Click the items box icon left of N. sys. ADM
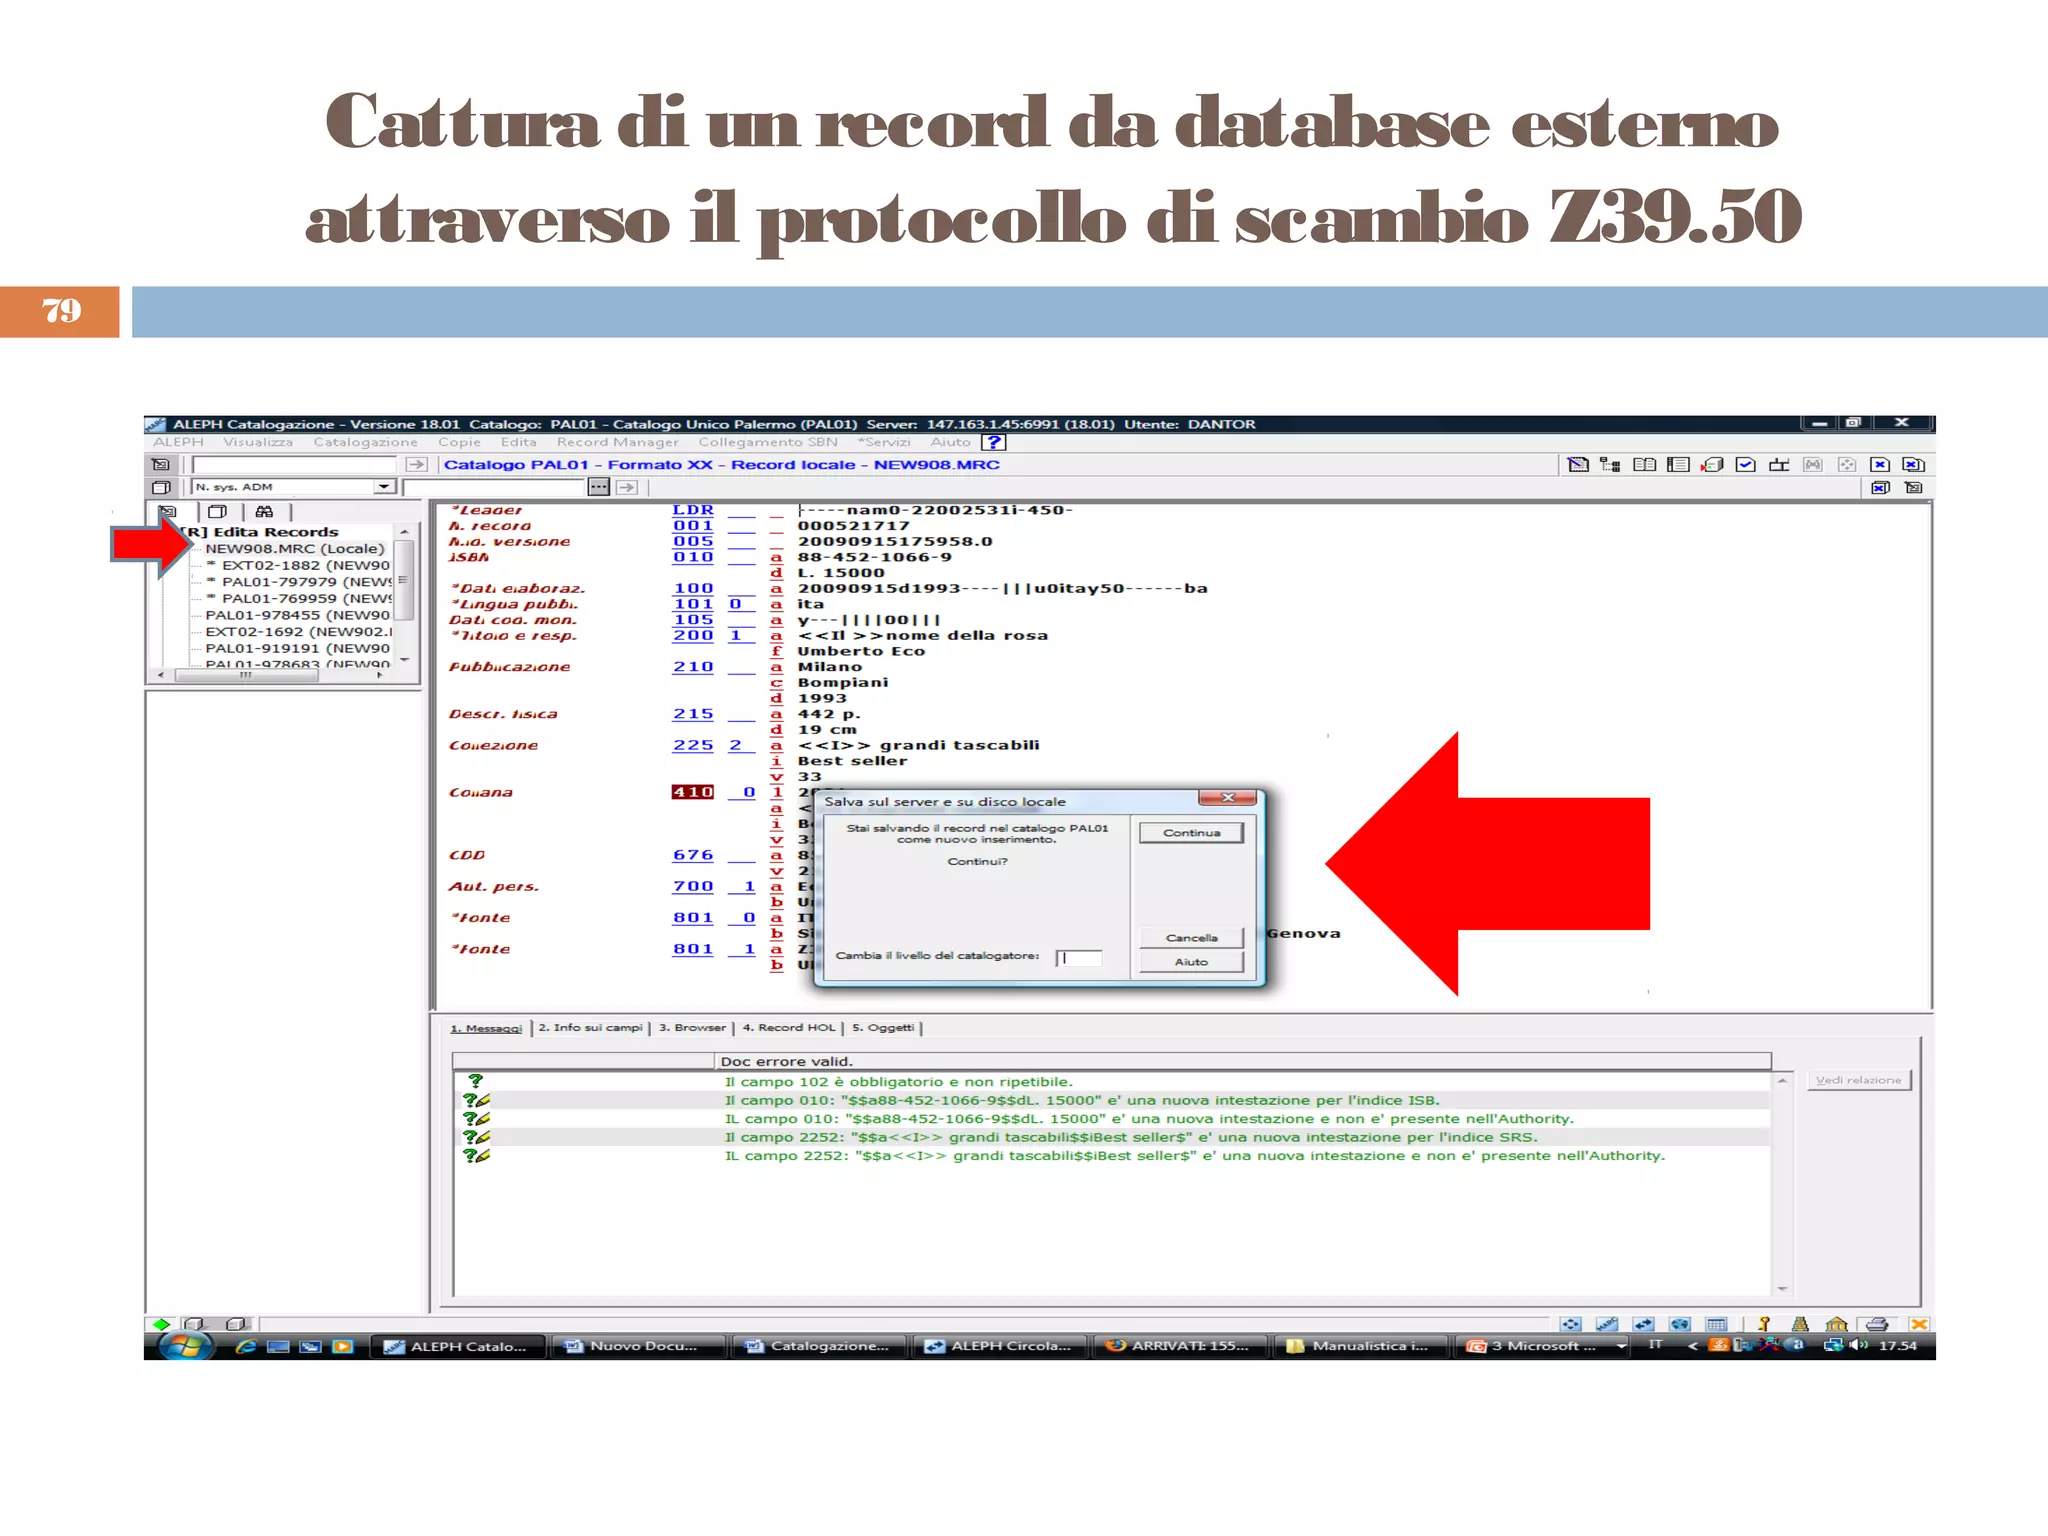Image resolution: width=2048 pixels, height=1536 pixels. [x=161, y=487]
